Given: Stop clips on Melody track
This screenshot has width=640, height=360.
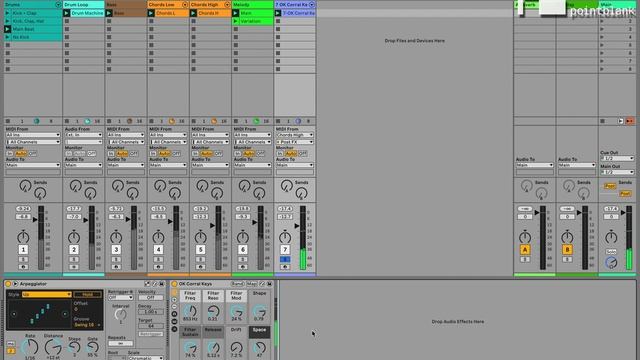Looking at the screenshot, I should 236,121.
